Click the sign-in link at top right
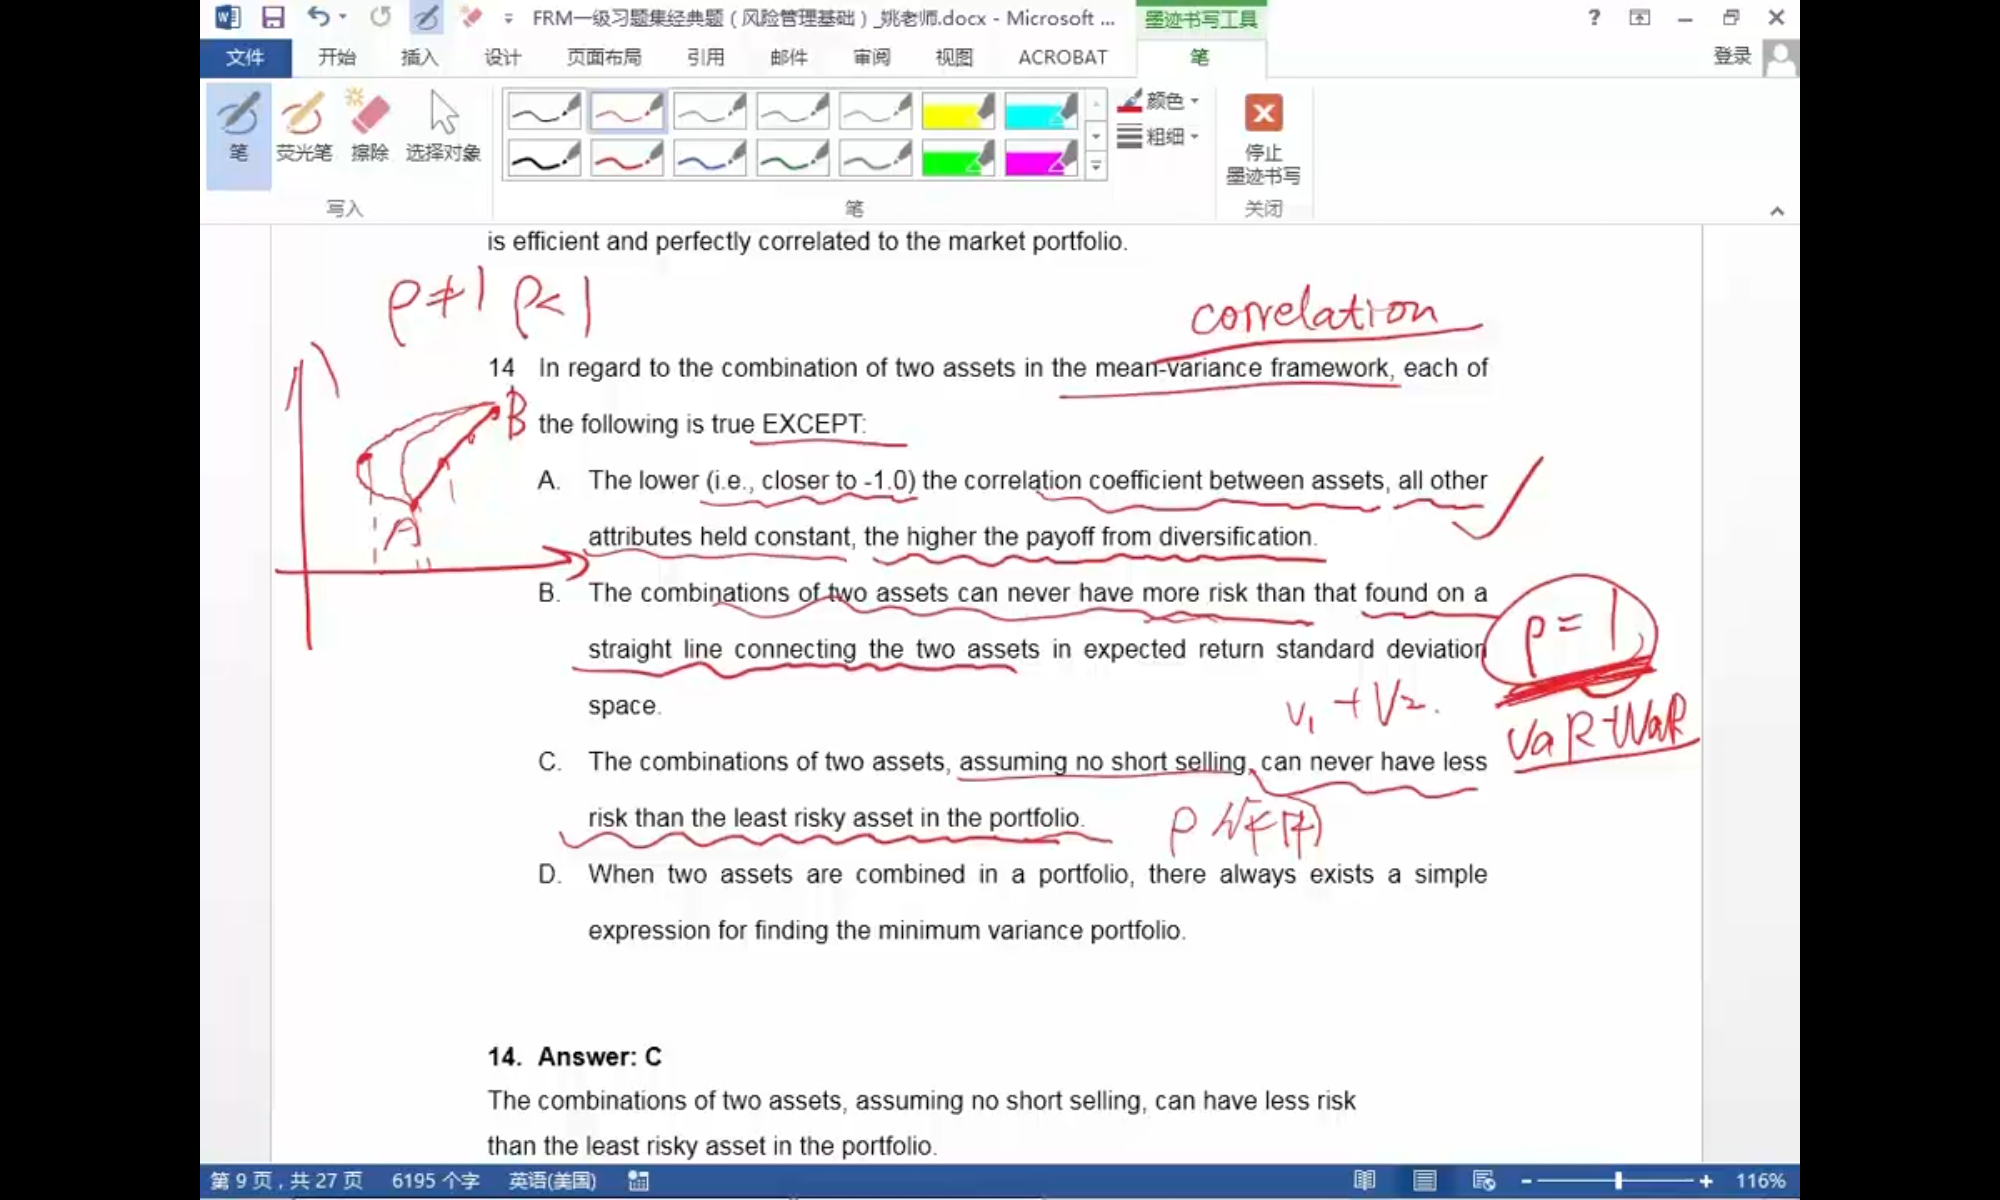This screenshot has width=2000, height=1200. coord(1732,56)
